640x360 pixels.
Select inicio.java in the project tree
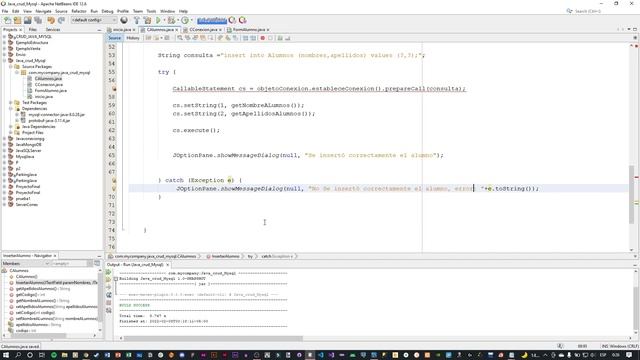click(43, 97)
